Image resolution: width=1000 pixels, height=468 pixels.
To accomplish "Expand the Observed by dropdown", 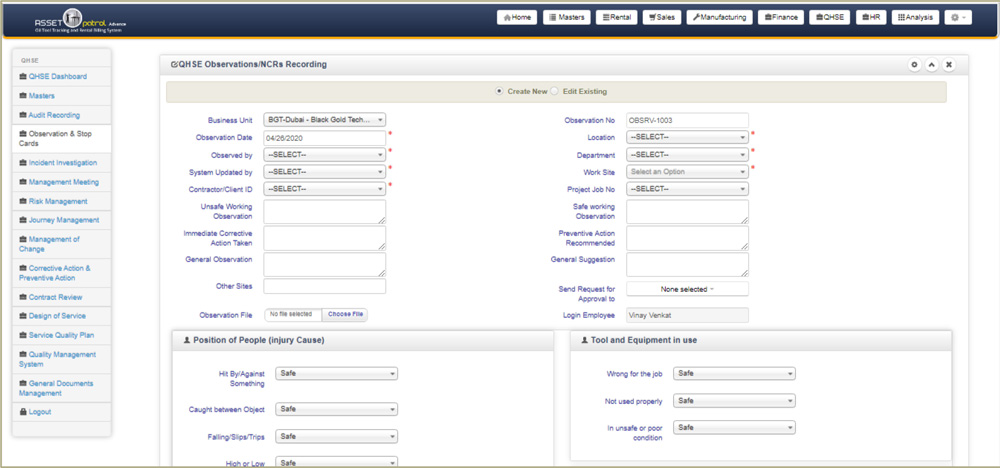I will point(324,155).
